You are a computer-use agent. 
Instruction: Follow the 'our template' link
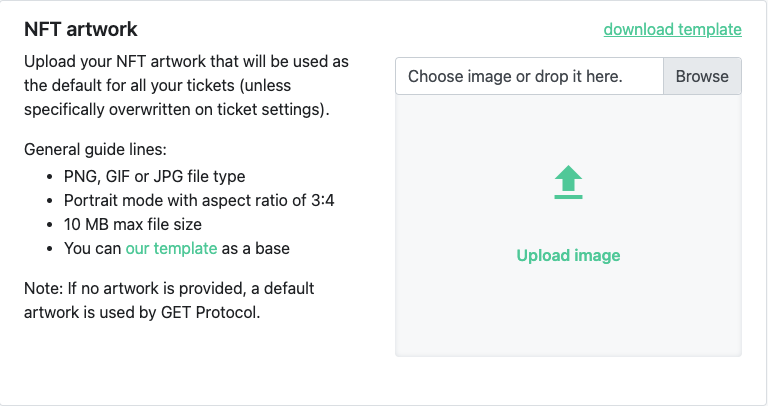[x=171, y=248]
